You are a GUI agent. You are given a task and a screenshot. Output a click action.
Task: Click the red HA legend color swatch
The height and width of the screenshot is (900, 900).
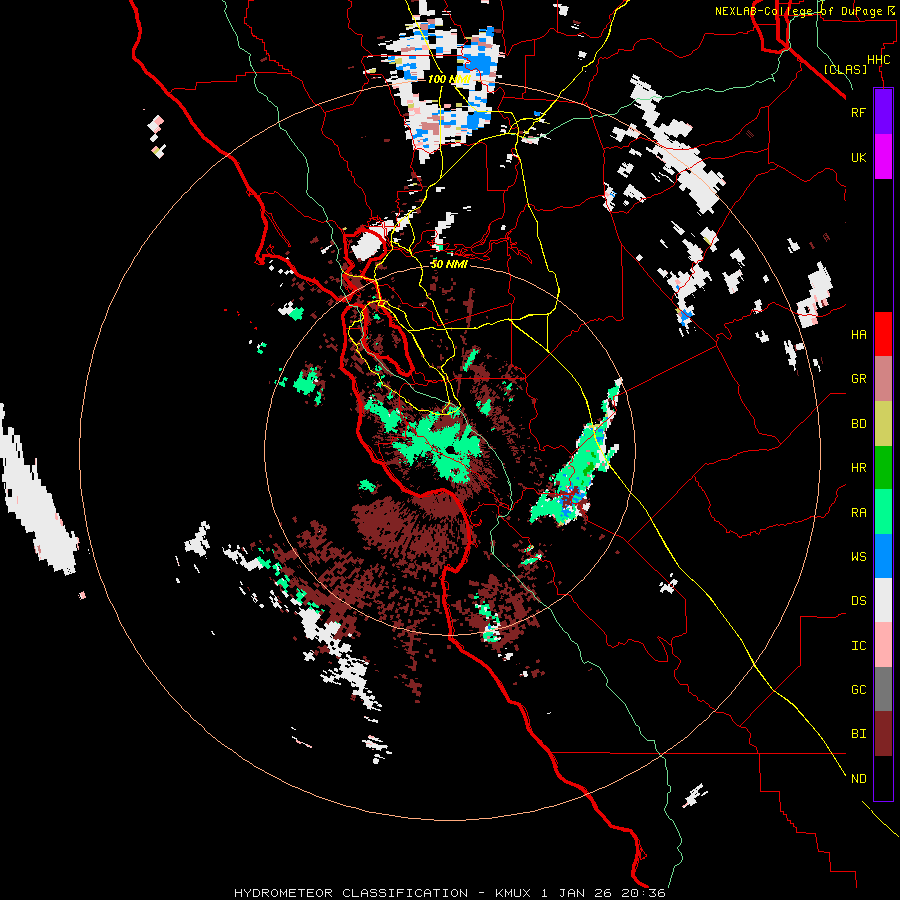point(883,334)
